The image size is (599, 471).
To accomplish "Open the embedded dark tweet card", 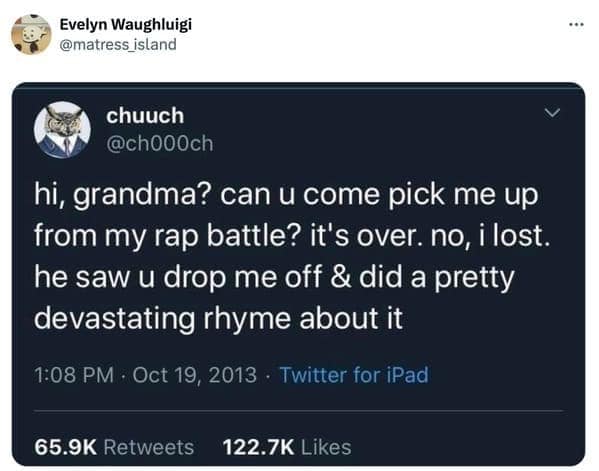I will pos(298,274).
